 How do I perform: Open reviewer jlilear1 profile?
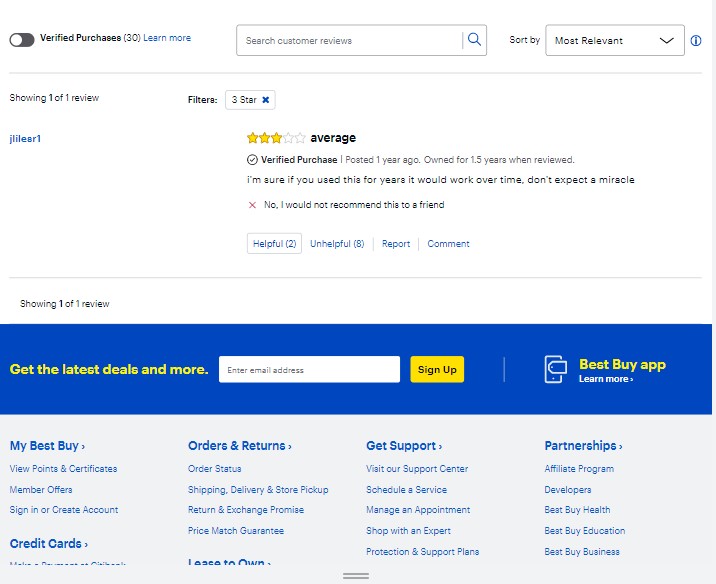tap(25, 138)
